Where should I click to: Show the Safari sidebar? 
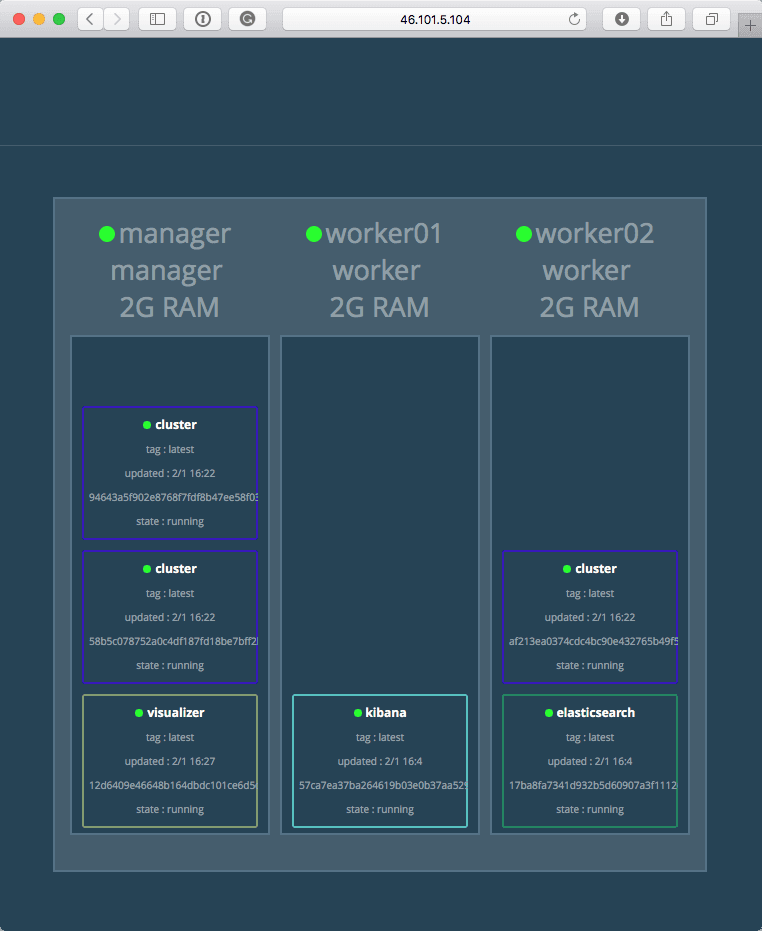click(157, 19)
